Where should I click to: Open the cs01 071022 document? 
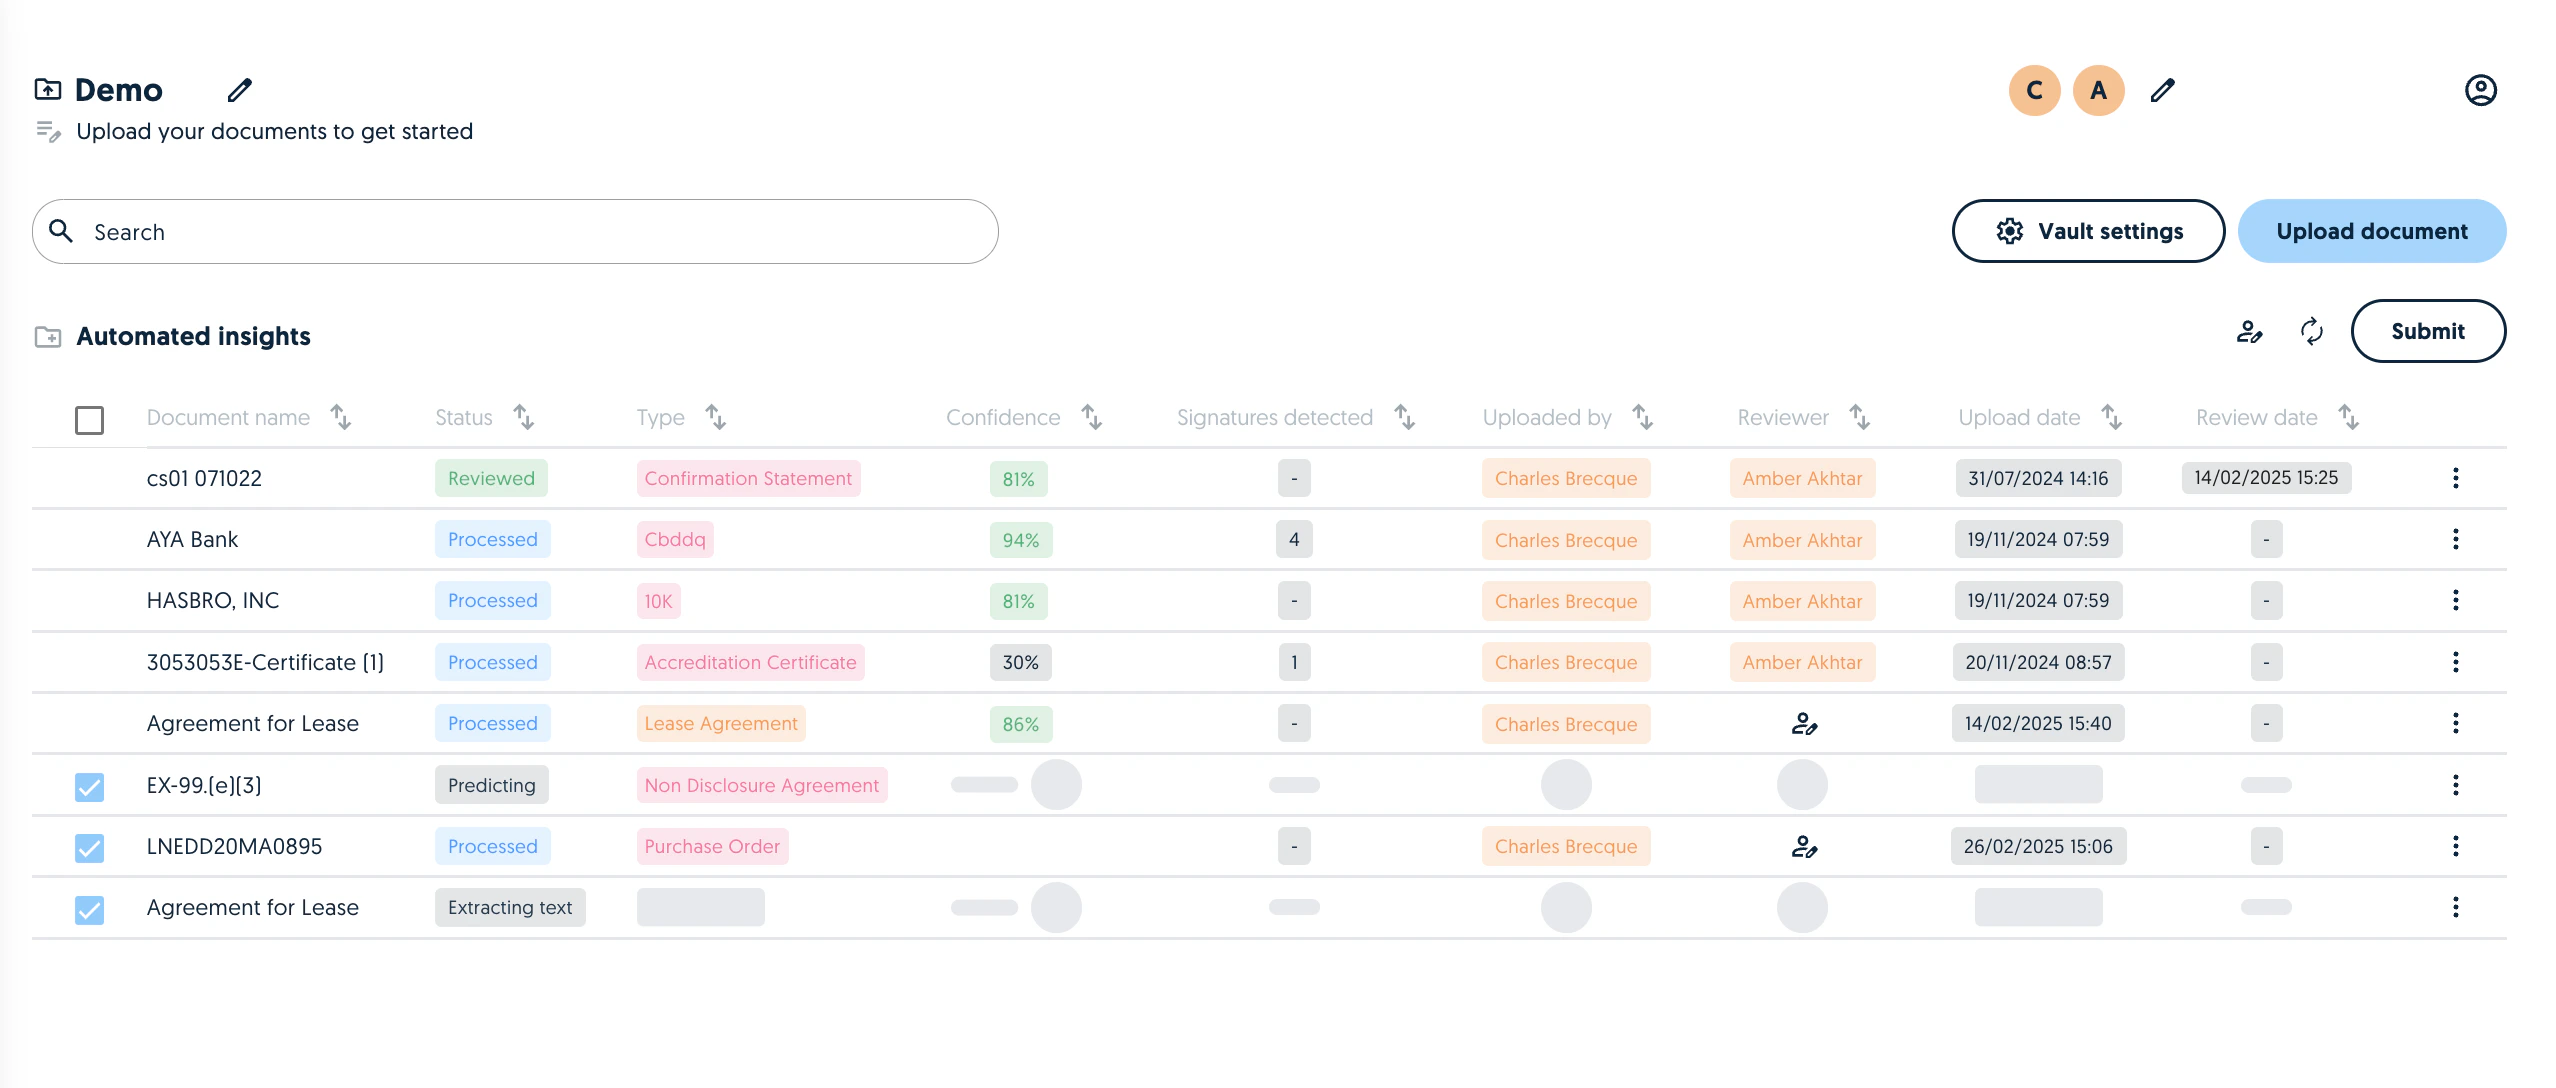coord(204,478)
